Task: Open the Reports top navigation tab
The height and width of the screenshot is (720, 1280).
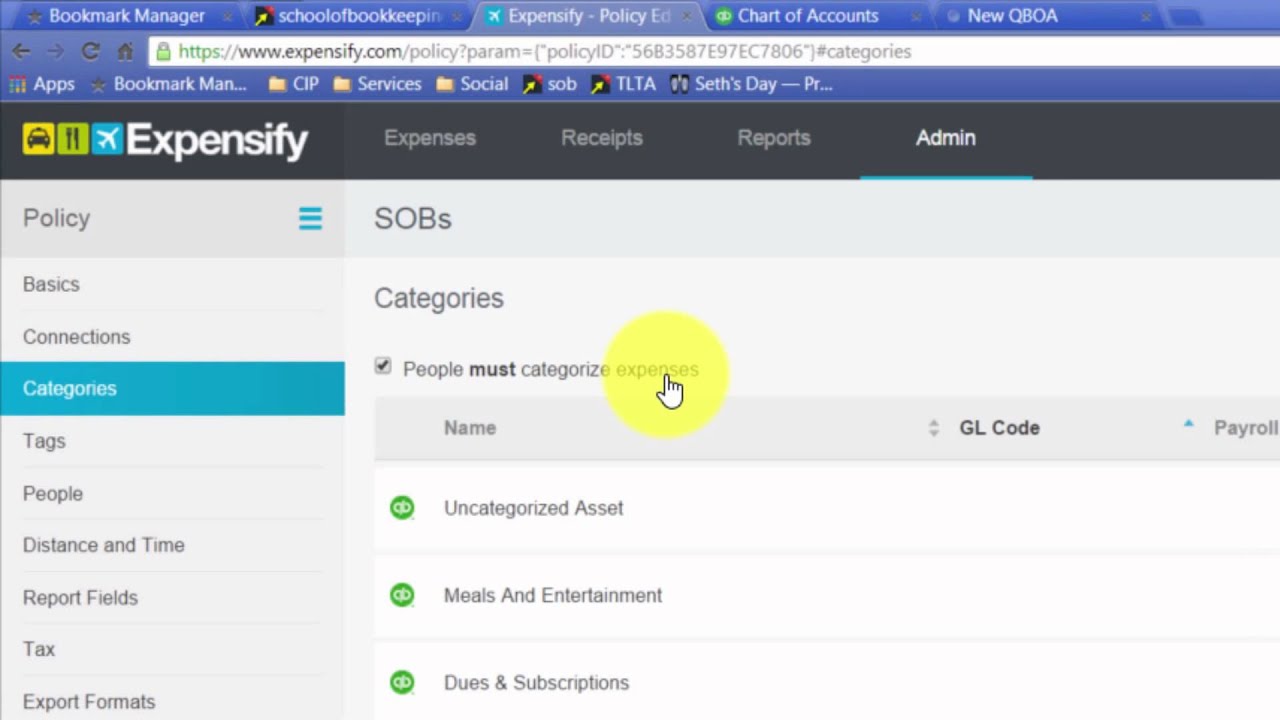Action: [774, 138]
